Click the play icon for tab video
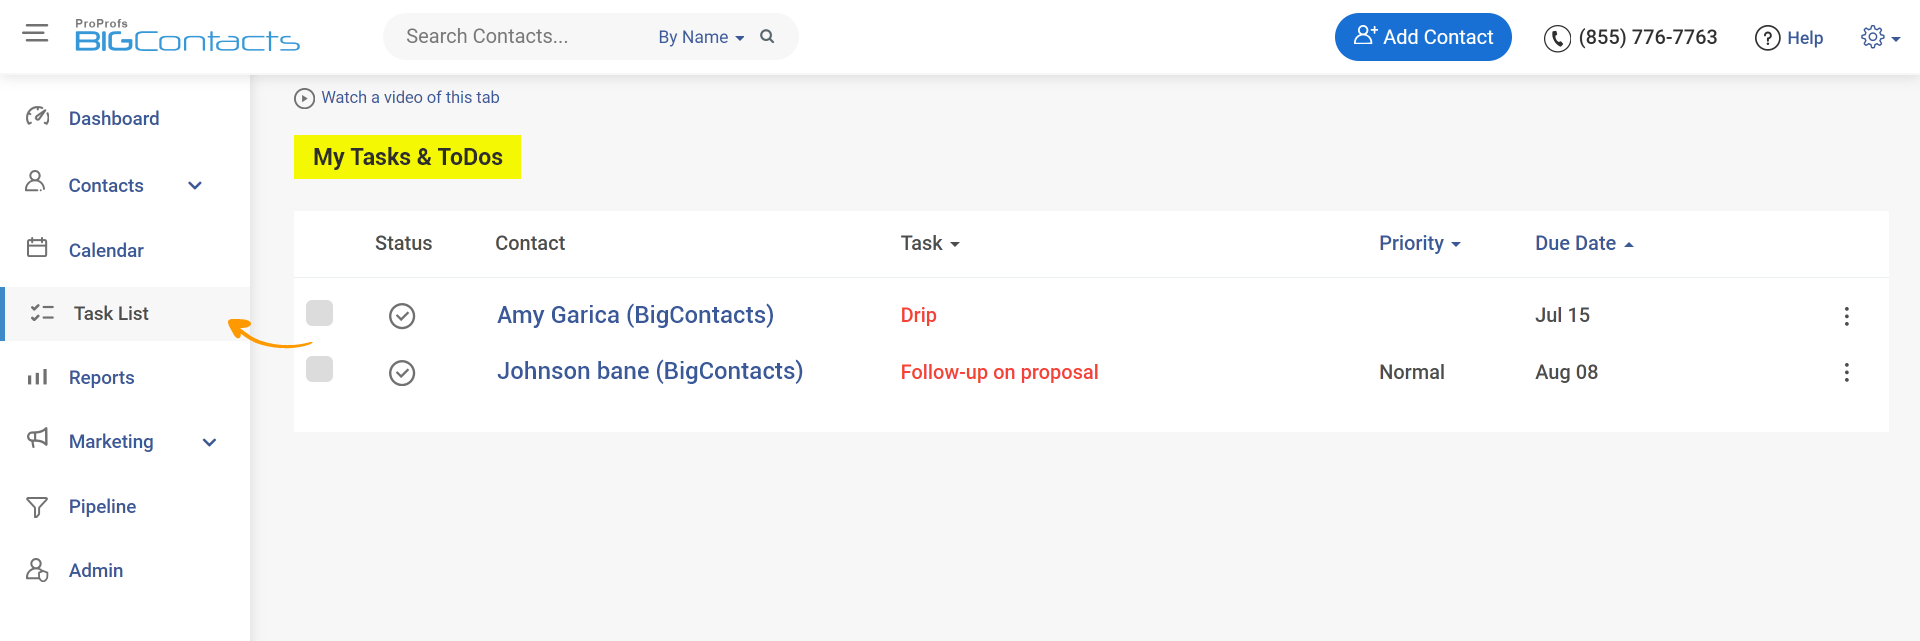The height and width of the screenshot is (641, 1920). click(304, 98)
